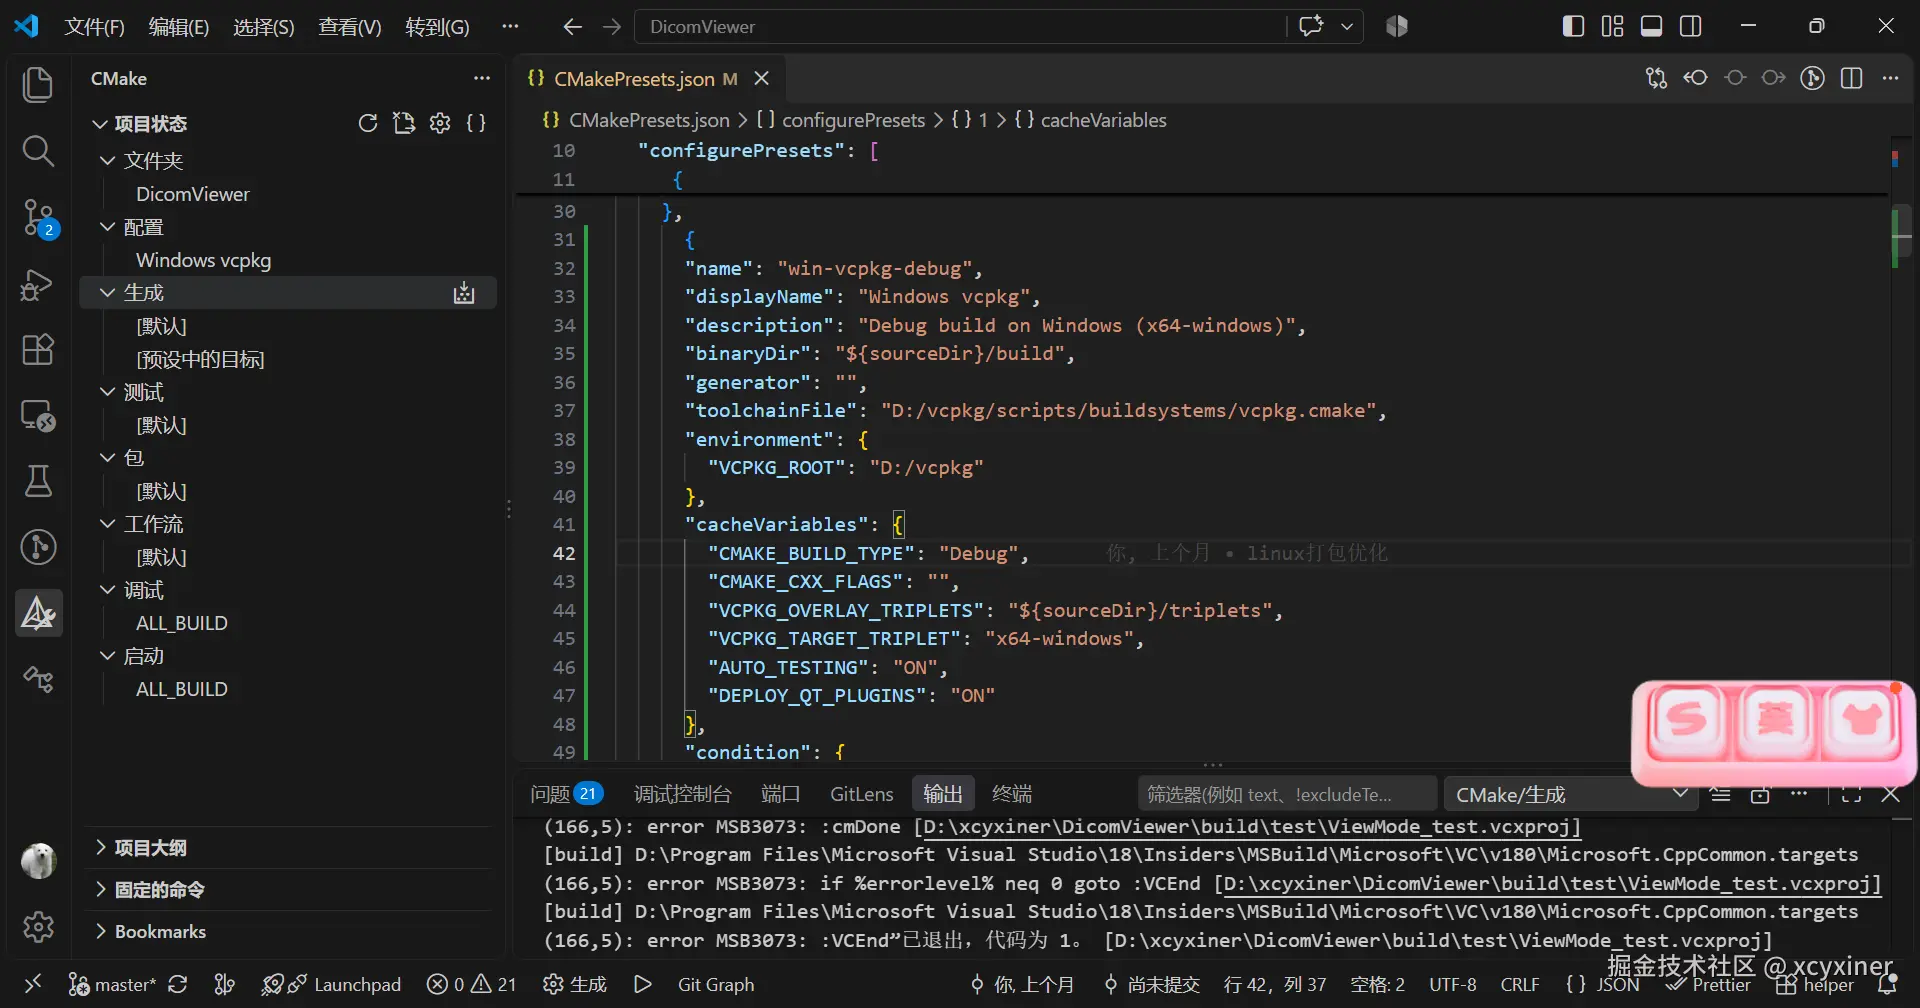Viewport: 1920px width, 1008px height.
Task: Open changes compare icon in editor toolbar
Action: tap(1656, 78)
